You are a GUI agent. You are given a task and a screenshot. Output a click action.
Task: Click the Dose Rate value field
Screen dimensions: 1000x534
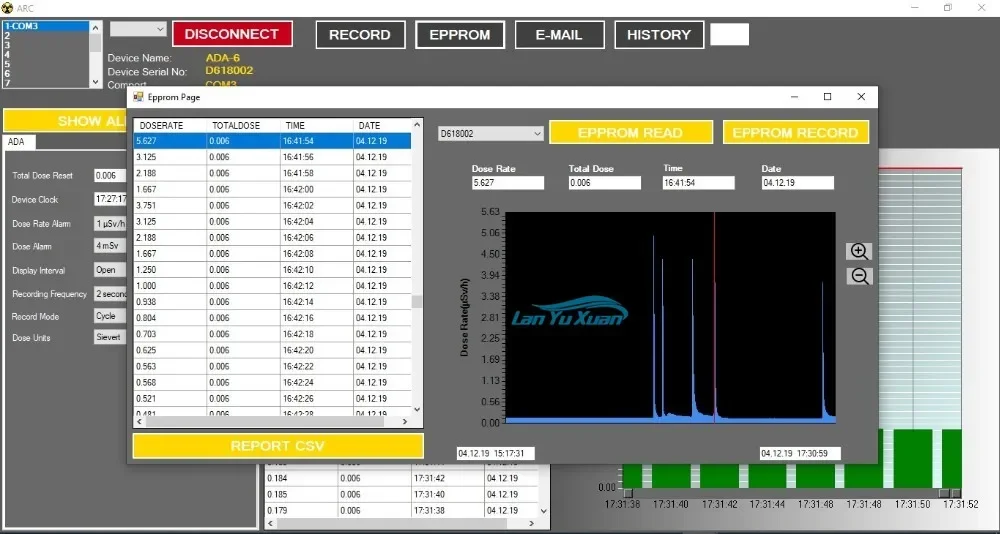(508, 183)
